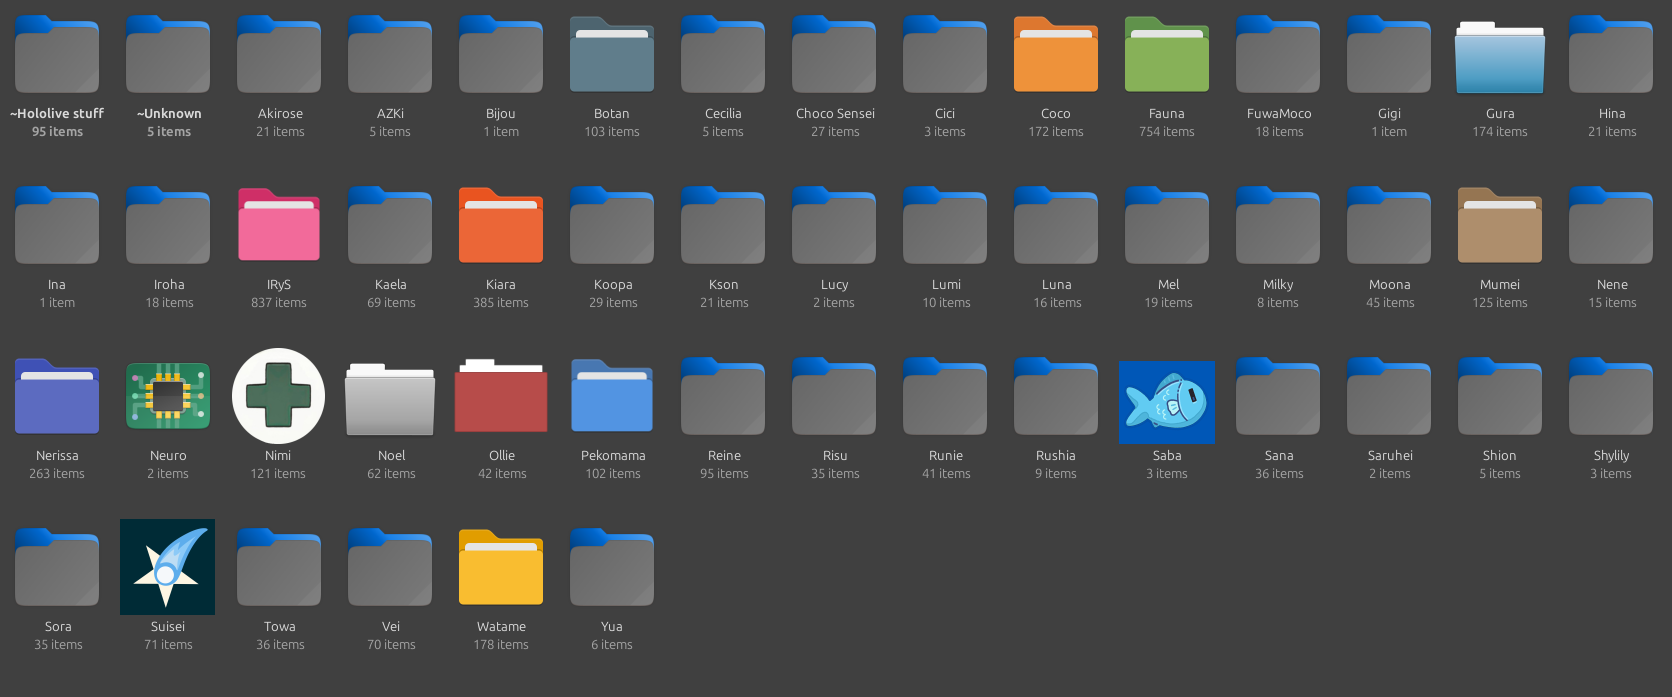The image size is (1672, 697).
Task: Select the Nimi green cross icon
Action: (279, 396)
